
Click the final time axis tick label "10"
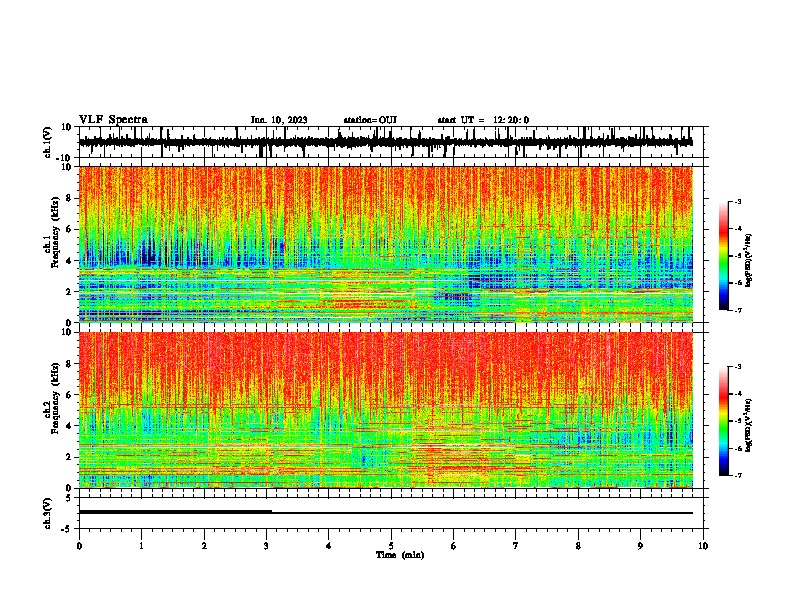tap(703, 546)
